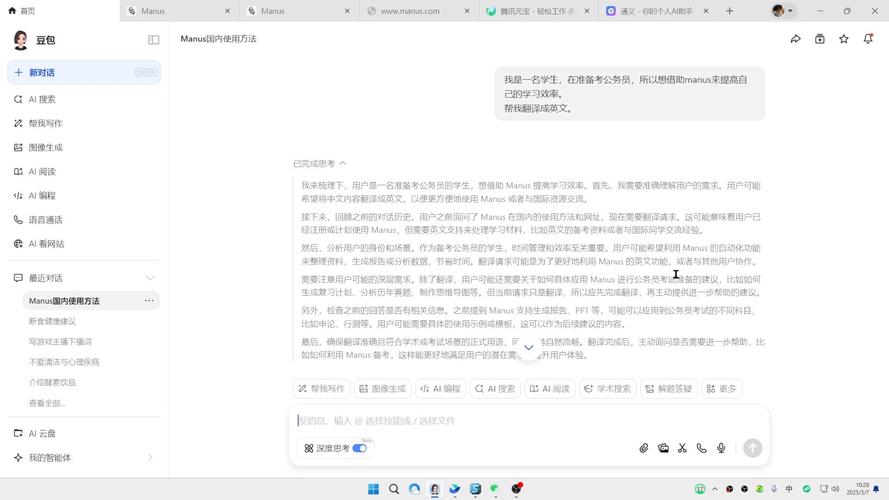Jump to bottom with the down-arrow button
Image resolution: width=889 pixels, height=500 pixels.
(528, 348)
